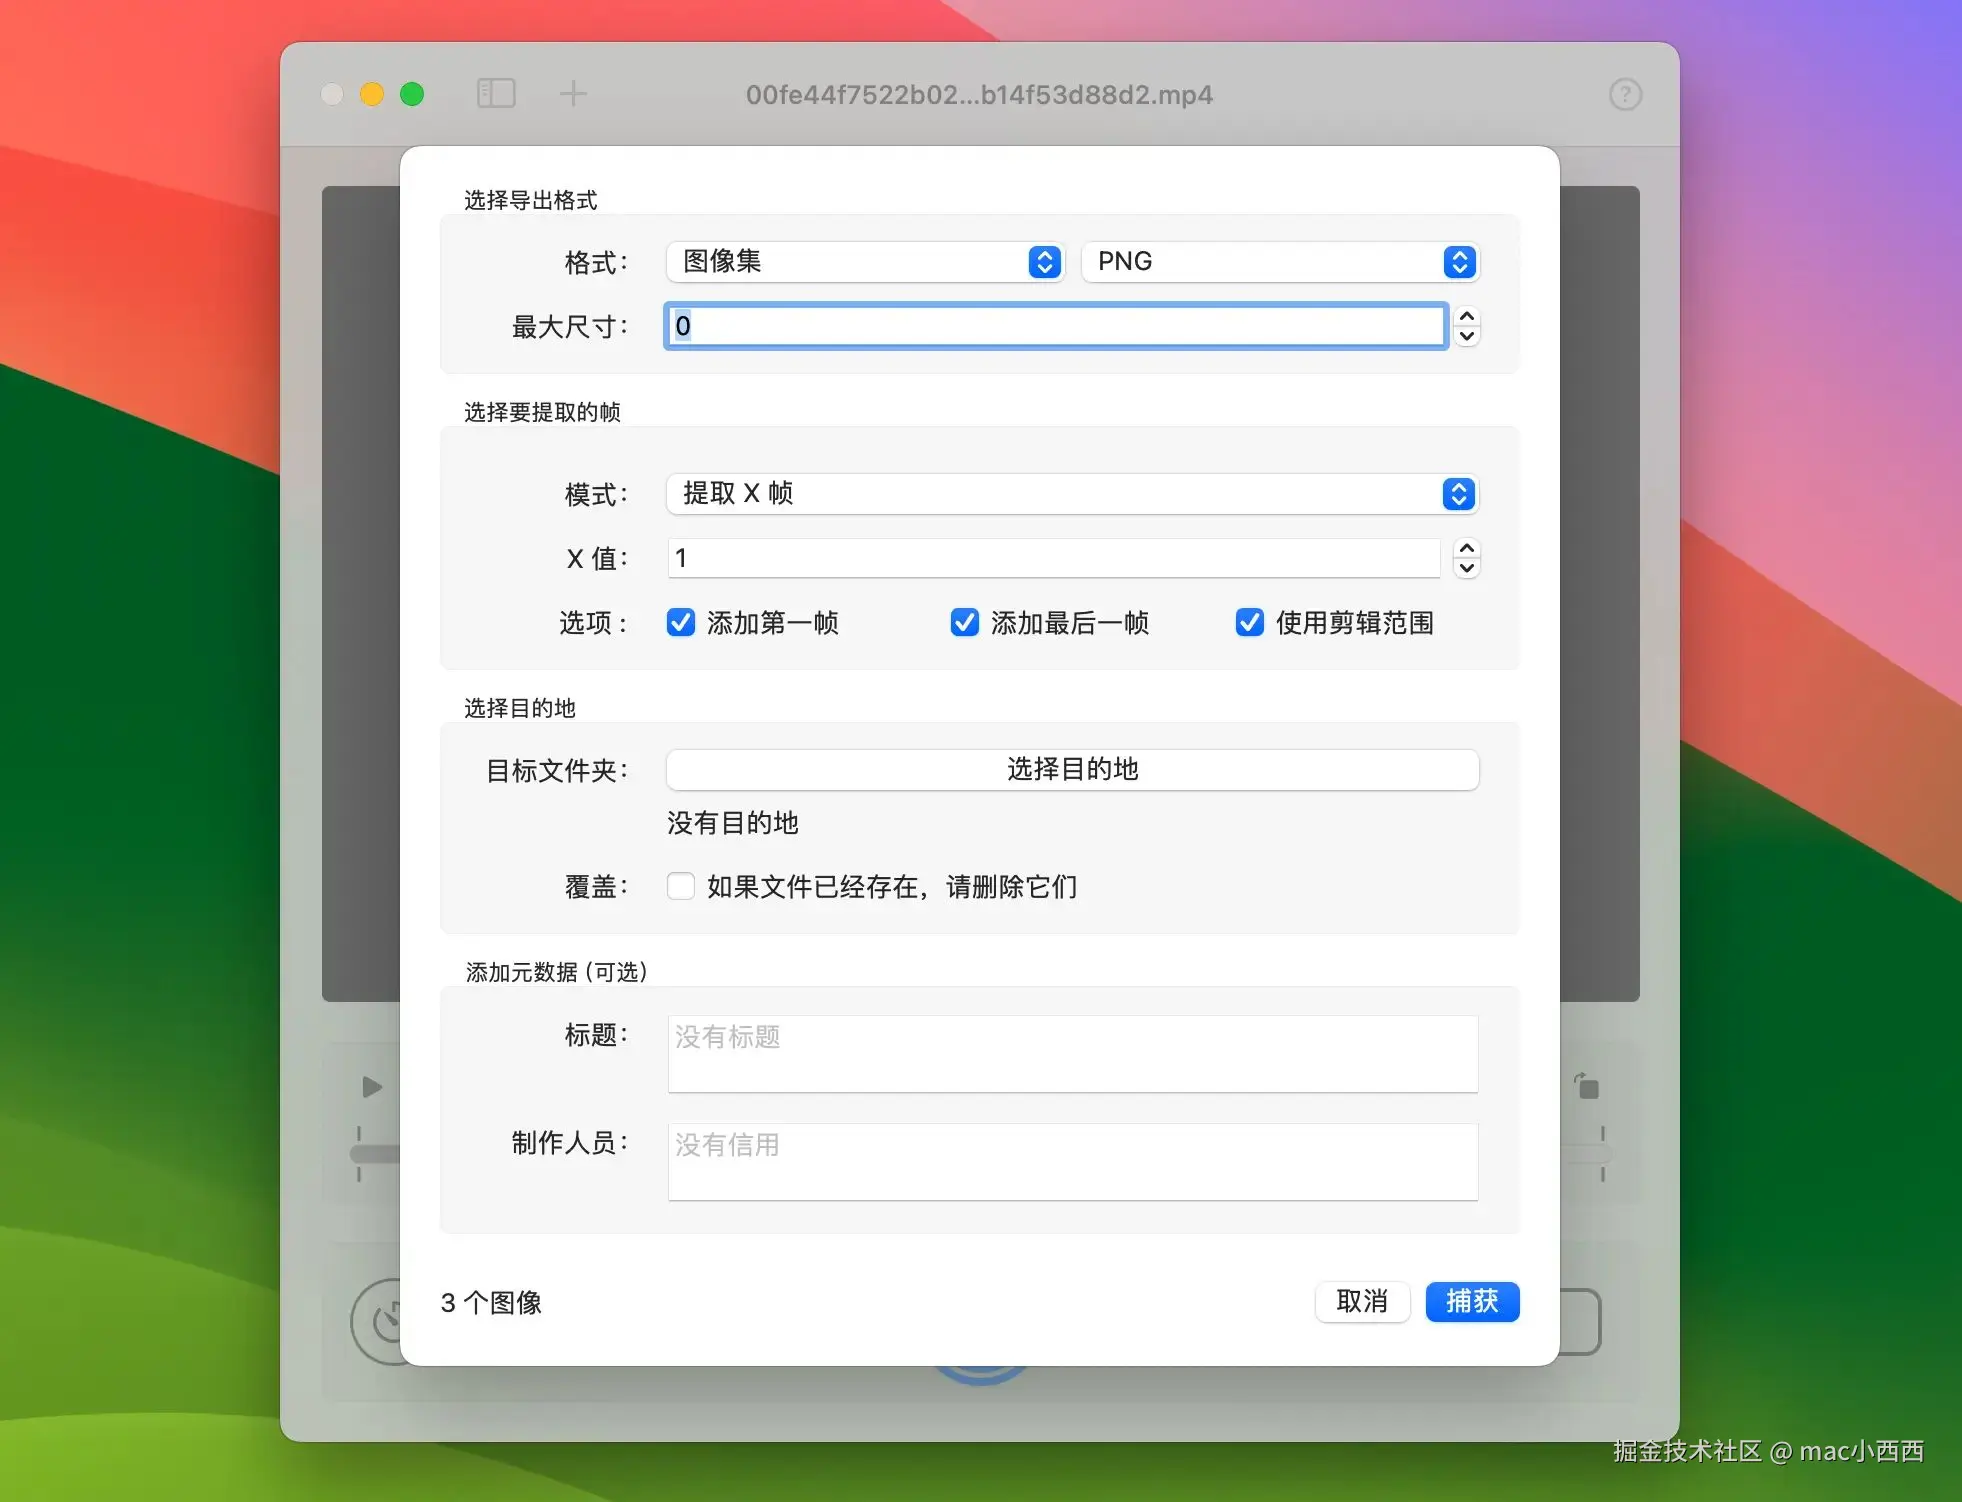Click the playback speed slider at left
The height and width of the screenshot is (1502, 1962).
click(x=375, y=1154)
